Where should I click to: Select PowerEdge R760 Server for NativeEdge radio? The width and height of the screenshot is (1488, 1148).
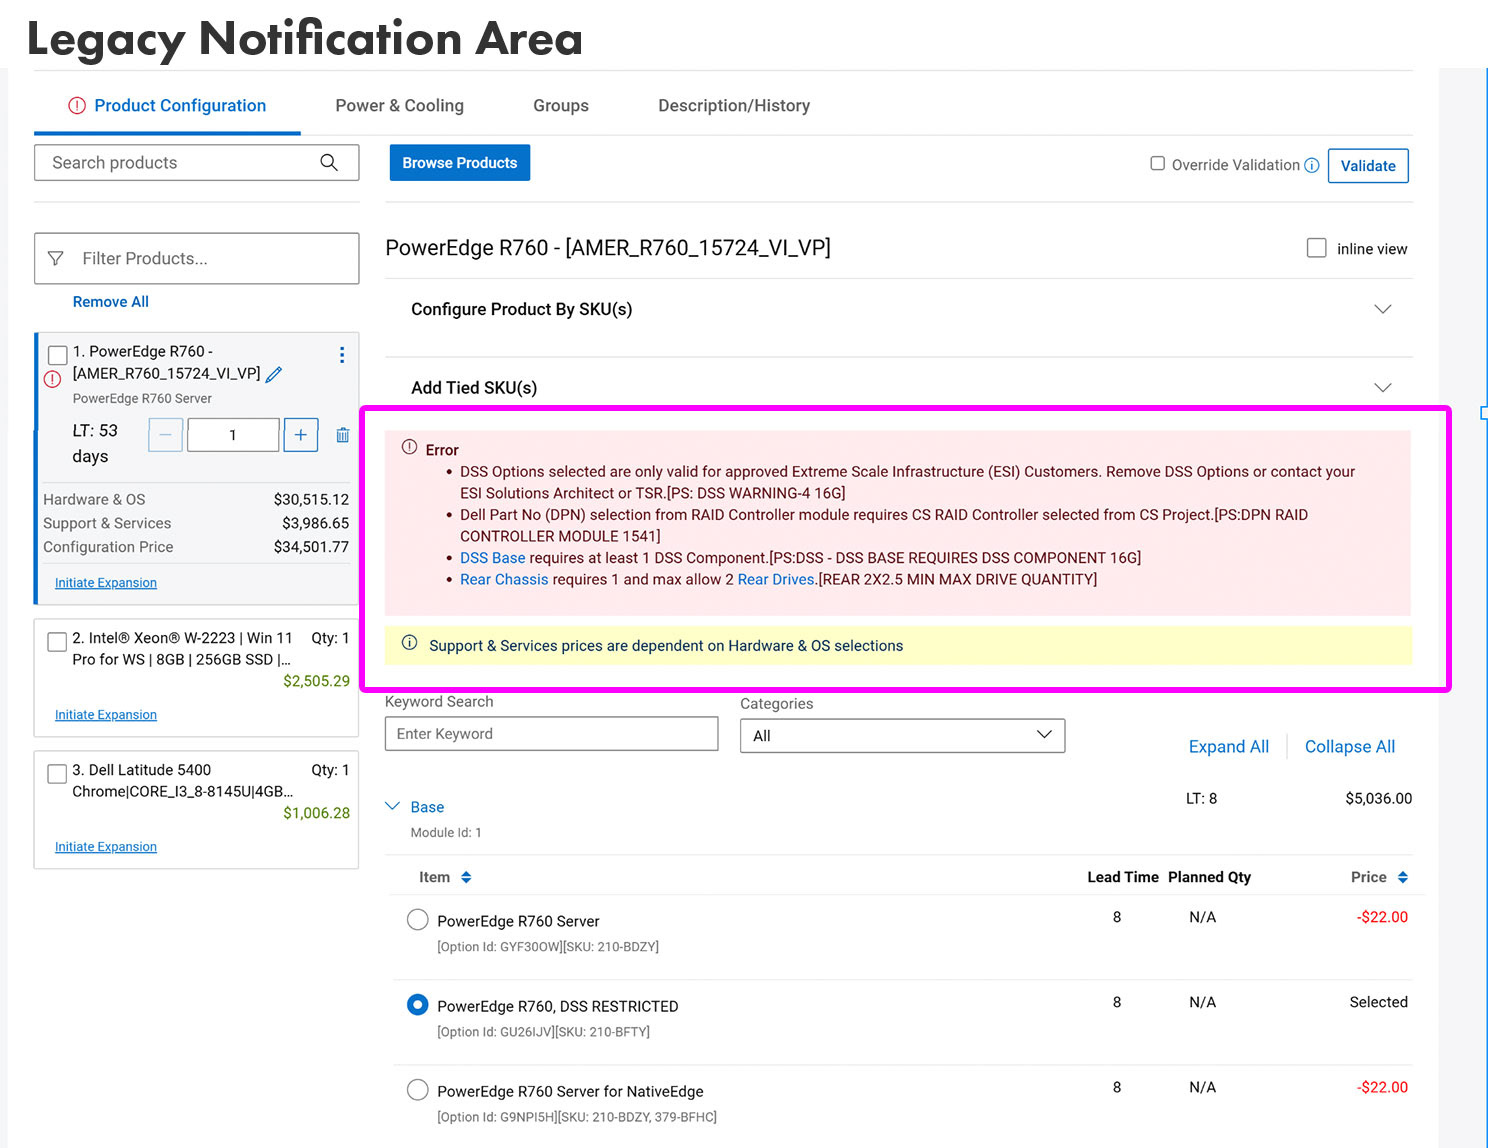tap(418, 1090)
